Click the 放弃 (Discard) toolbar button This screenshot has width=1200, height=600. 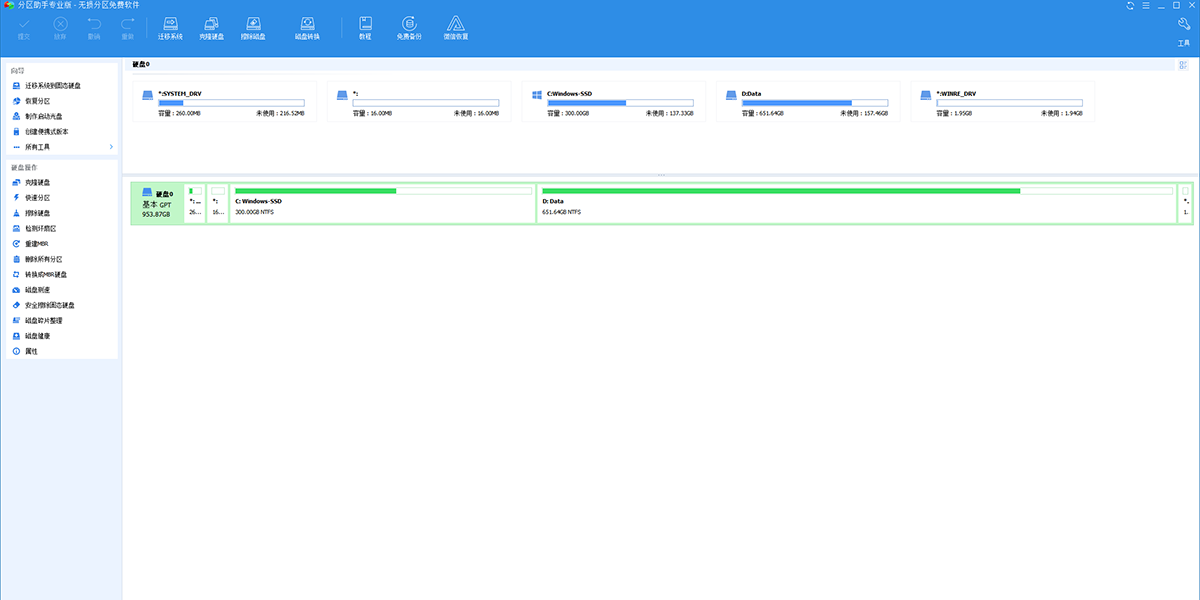60,28
